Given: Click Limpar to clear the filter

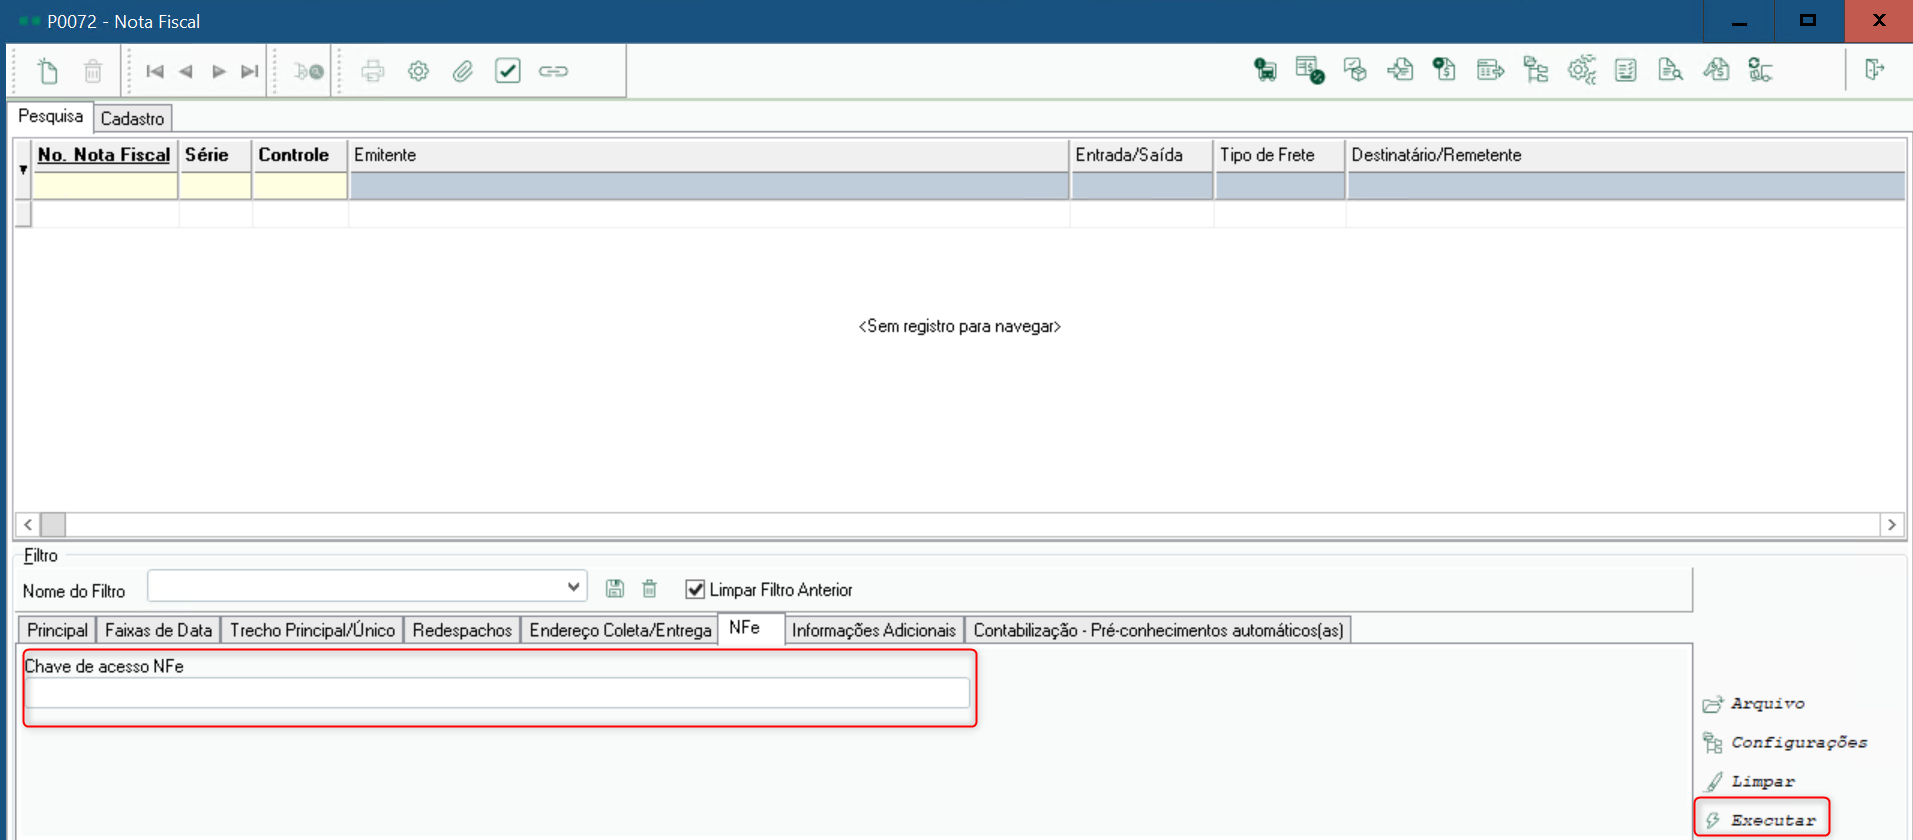Looking at the screenshot, I should (x=1750, y=782).
